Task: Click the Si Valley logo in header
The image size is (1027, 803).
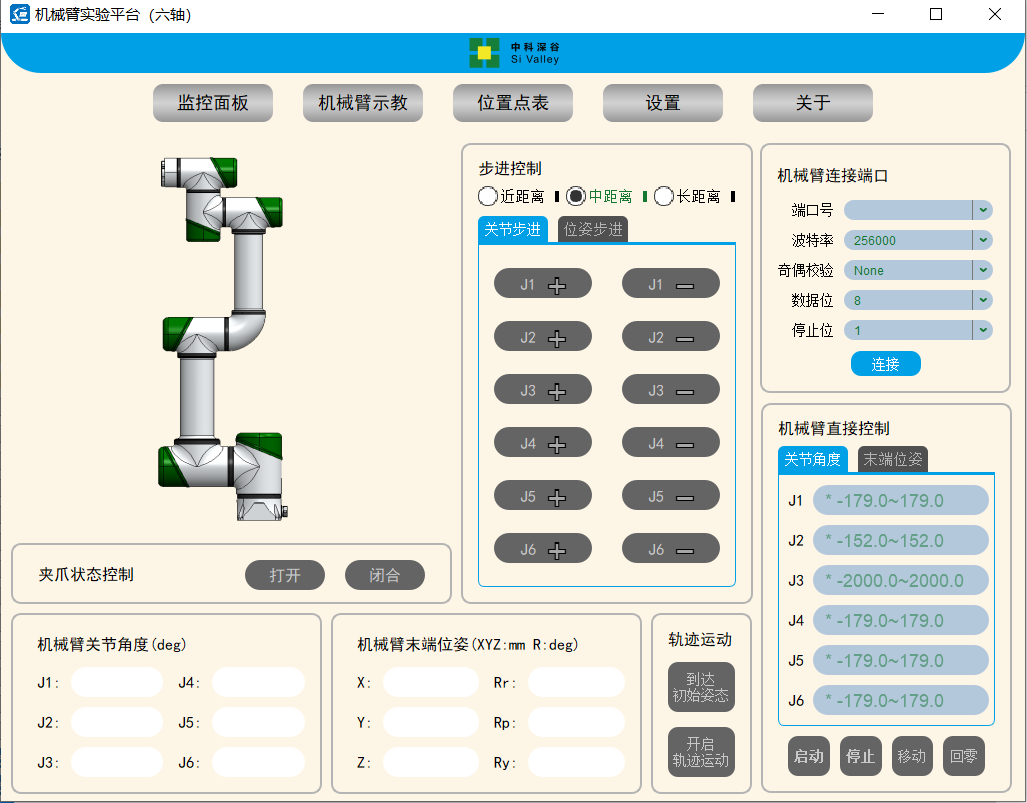Action: 514,53
